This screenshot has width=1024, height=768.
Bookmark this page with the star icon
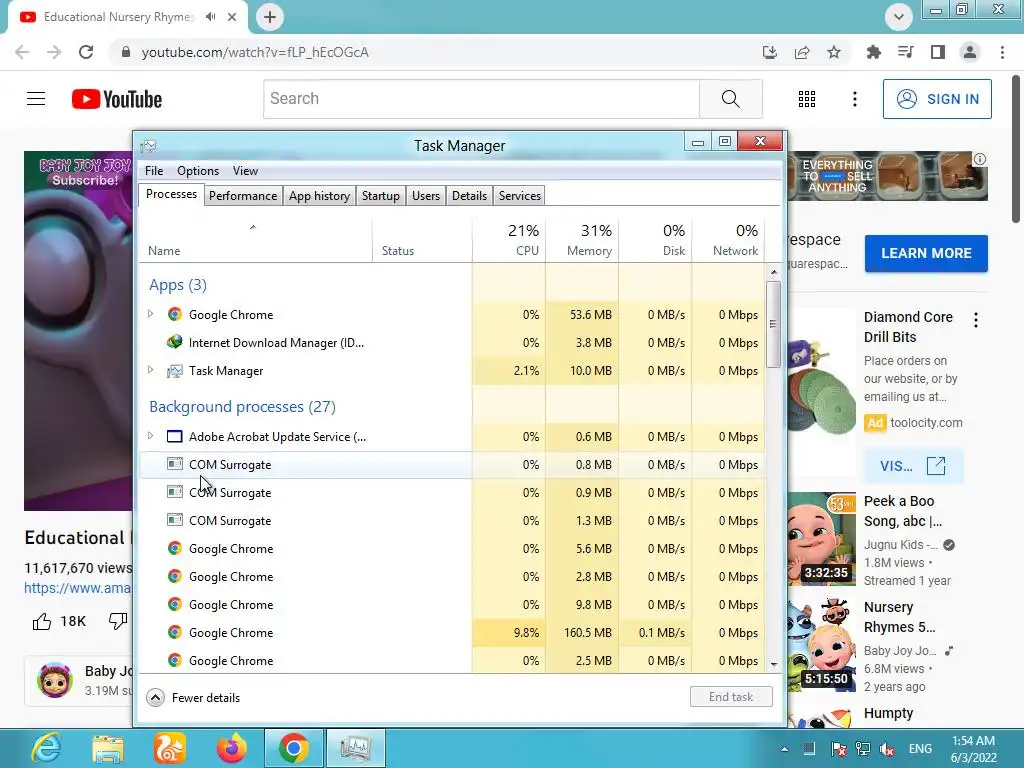pos(834,52)
